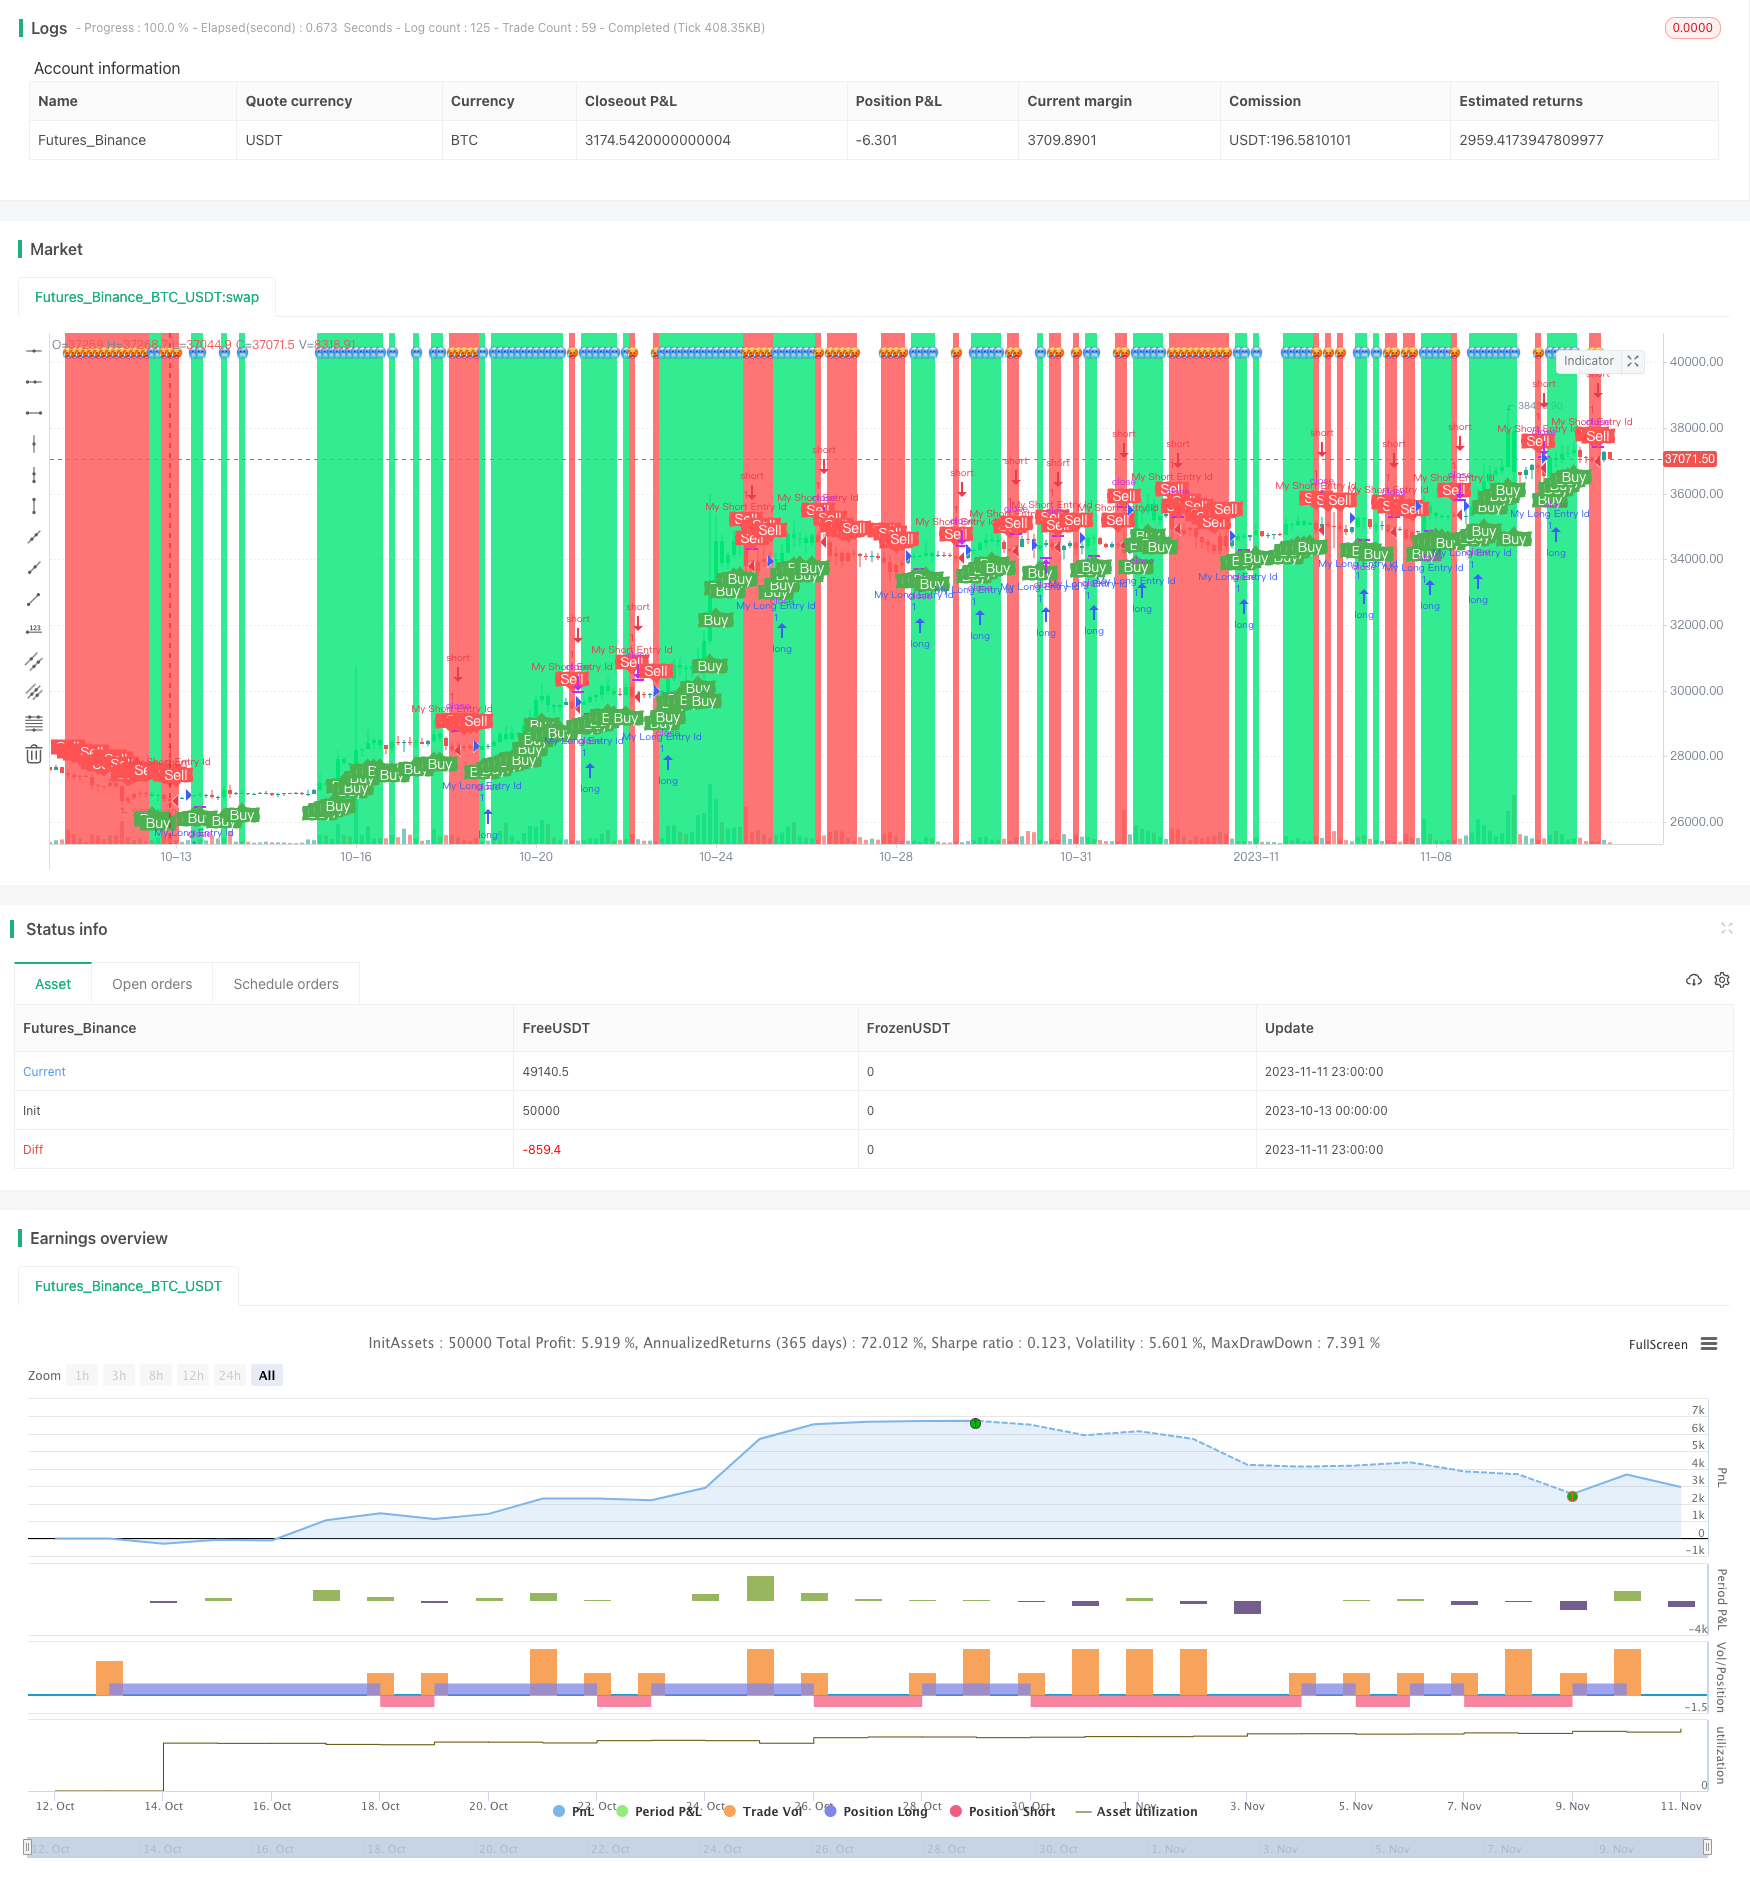
Task: Click Diff value -859.4
Action: [x=542, y=1149]
